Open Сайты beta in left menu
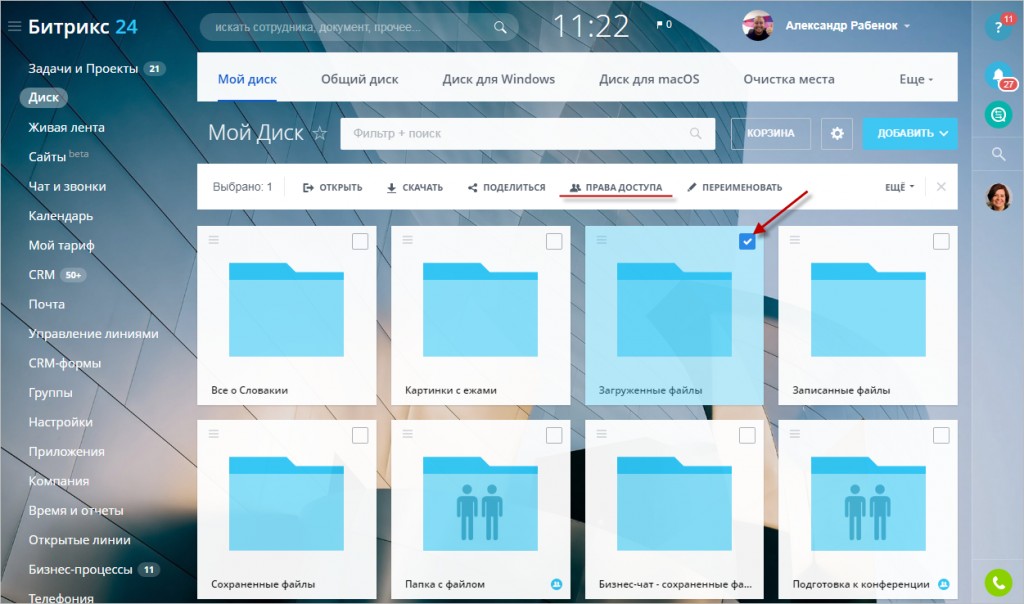The height and width of the screenshot is (604, 1024). click(x=58, y=157)
